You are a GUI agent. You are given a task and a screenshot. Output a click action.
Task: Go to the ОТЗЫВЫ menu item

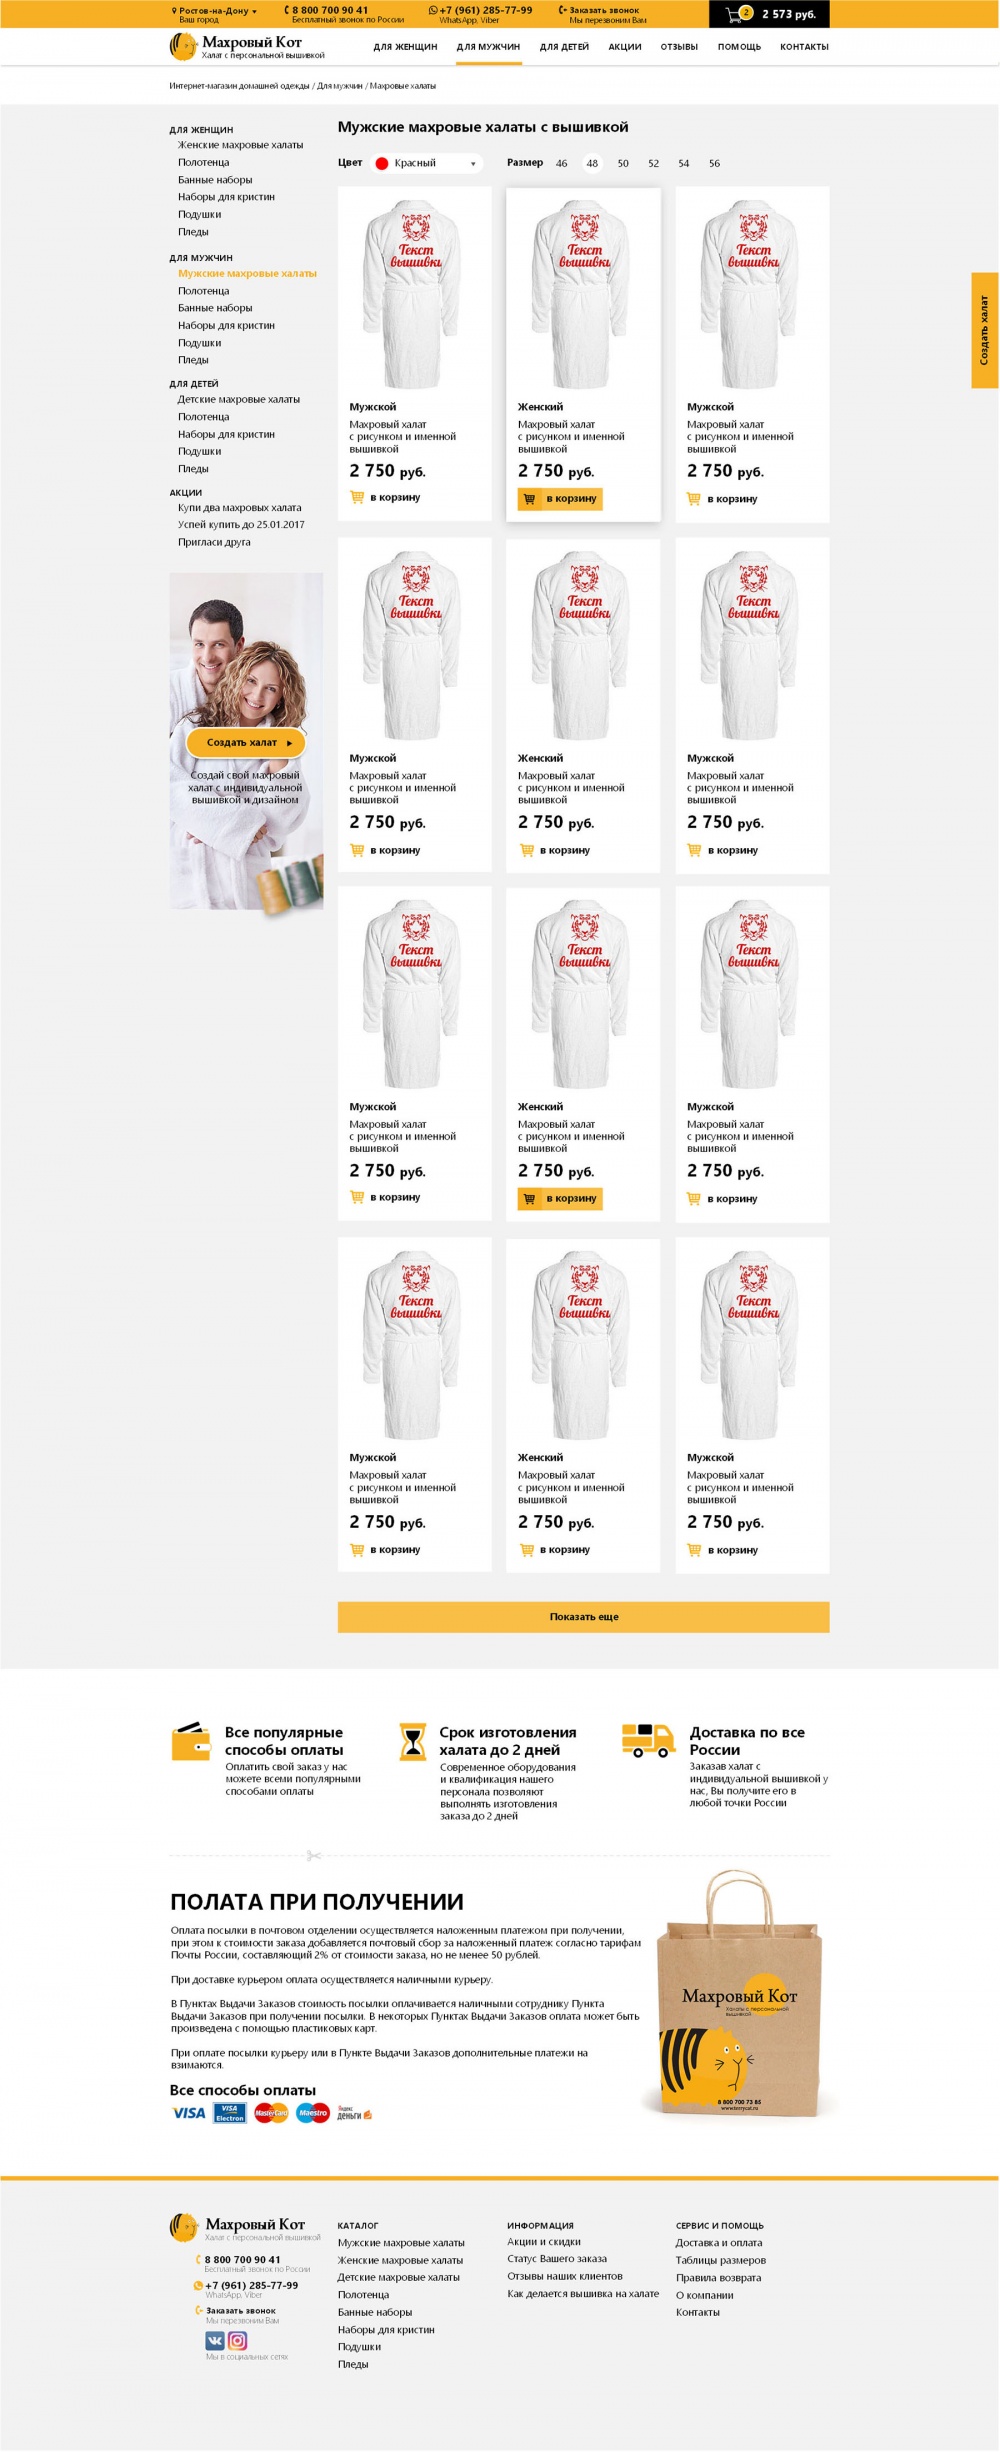tap(679, 47)
